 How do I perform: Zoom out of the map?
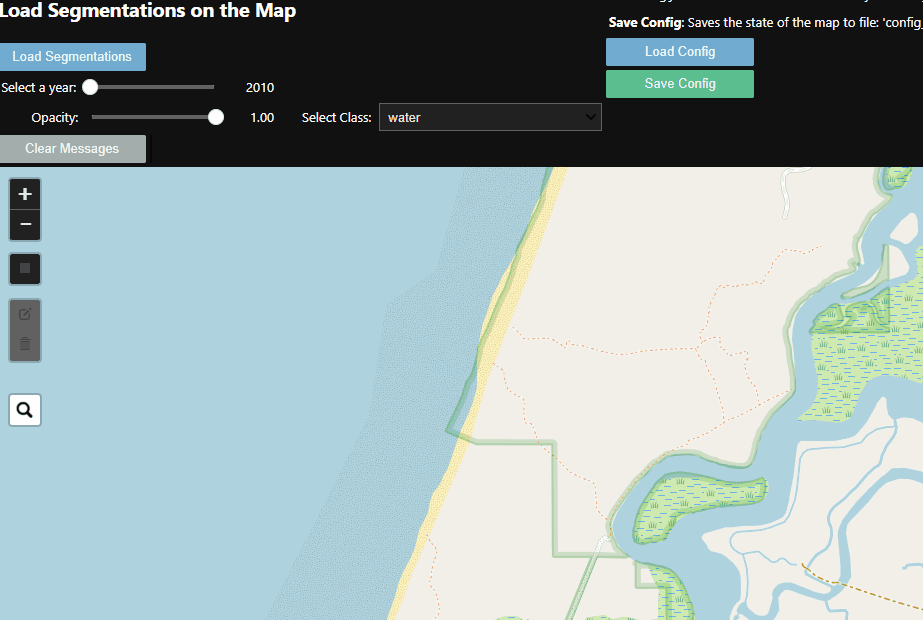[x=25, y=225]
